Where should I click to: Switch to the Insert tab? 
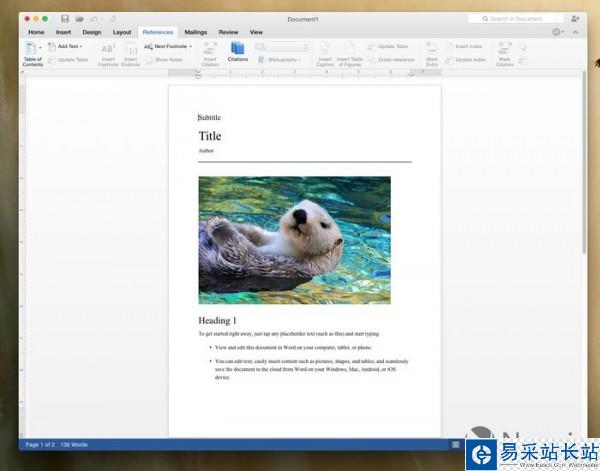point(64,32)
